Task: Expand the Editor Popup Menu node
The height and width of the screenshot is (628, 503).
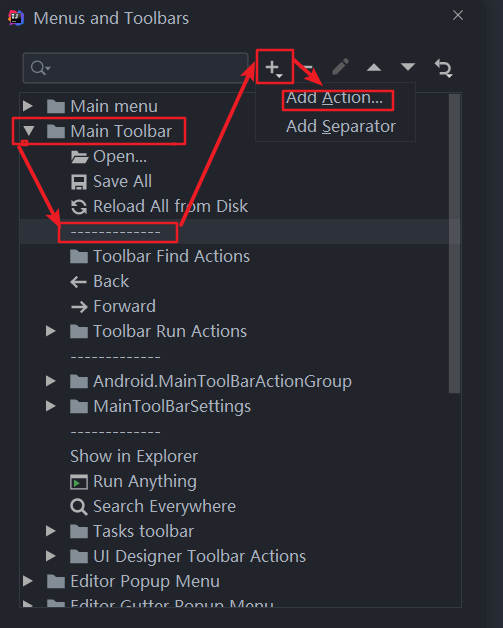Action: 28,581
